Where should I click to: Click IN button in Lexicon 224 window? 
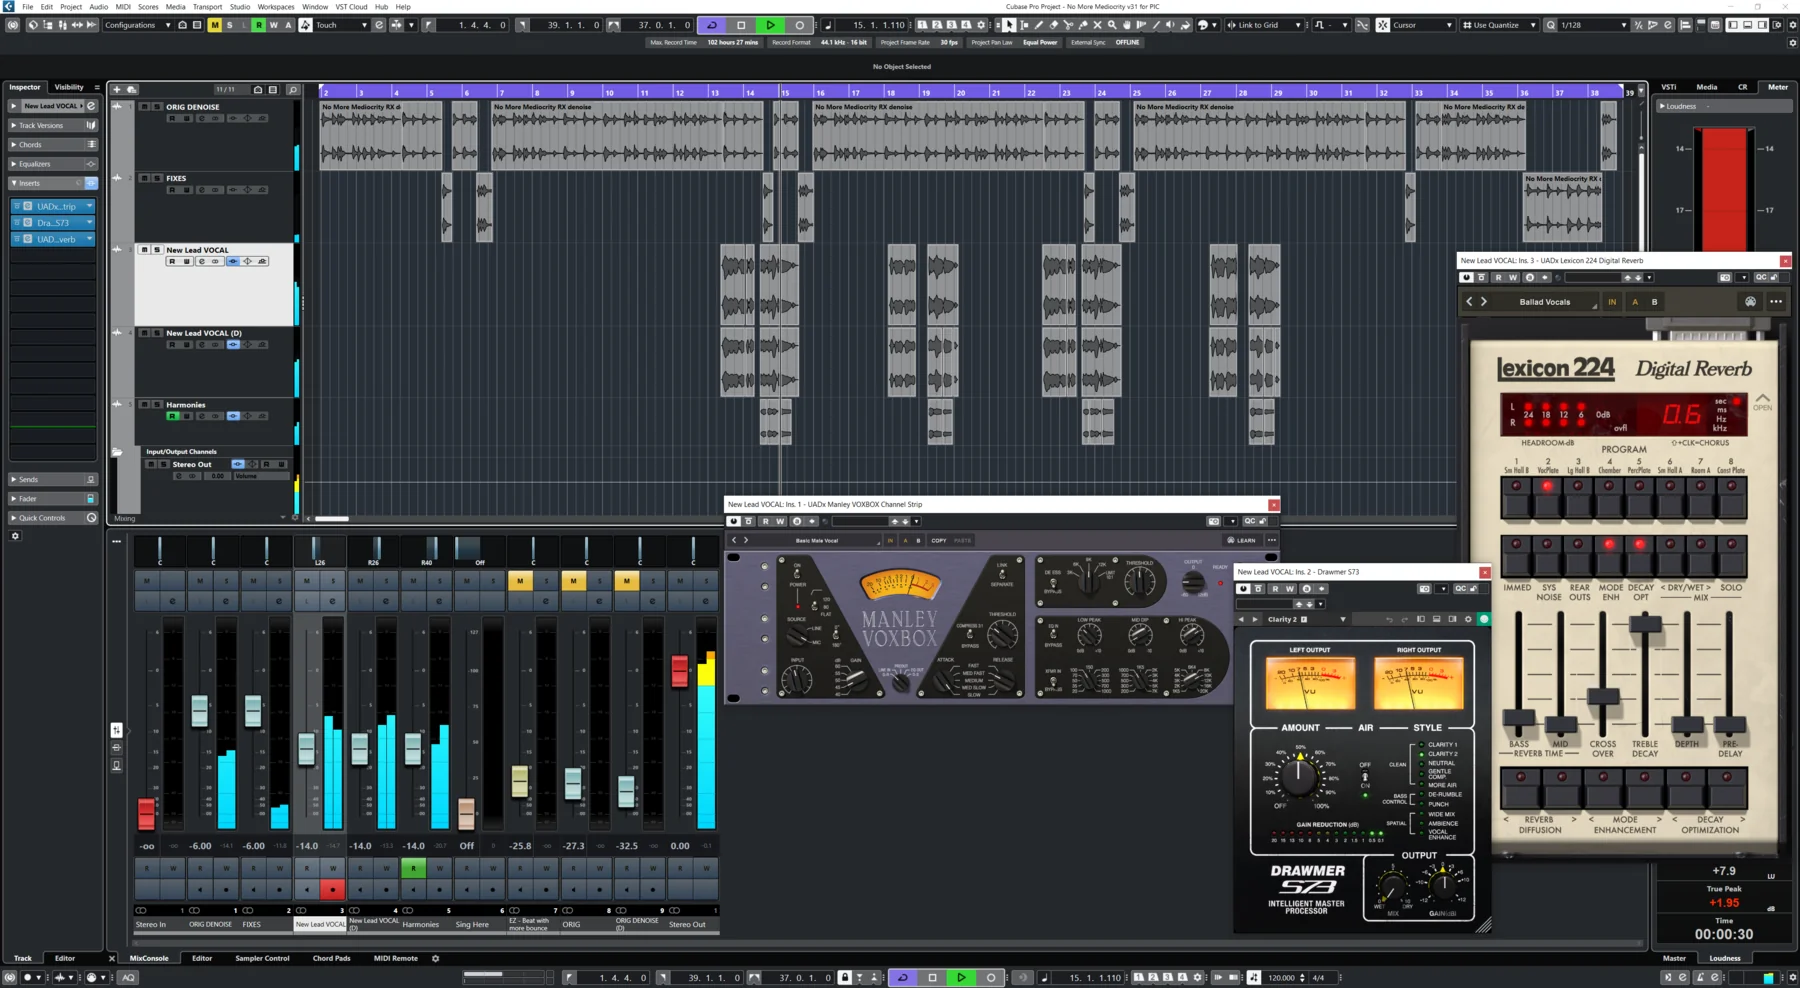point(1612,302)
